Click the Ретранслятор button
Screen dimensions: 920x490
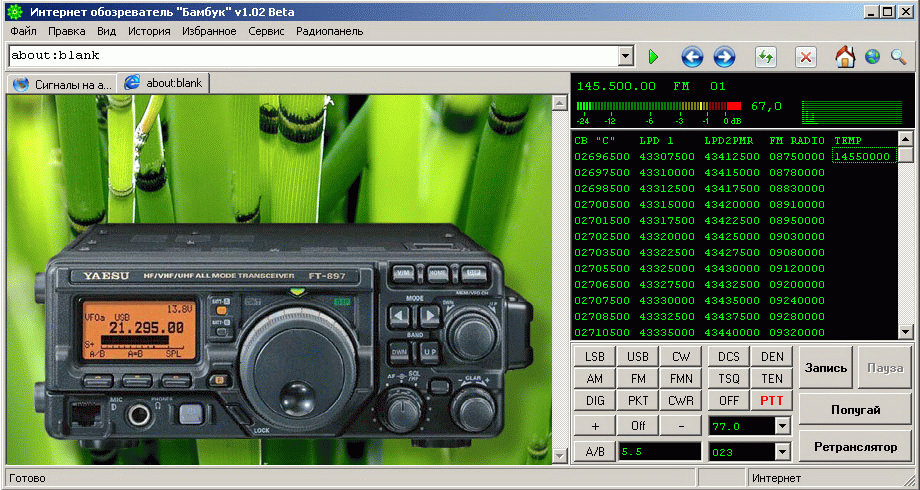point(855,447)
